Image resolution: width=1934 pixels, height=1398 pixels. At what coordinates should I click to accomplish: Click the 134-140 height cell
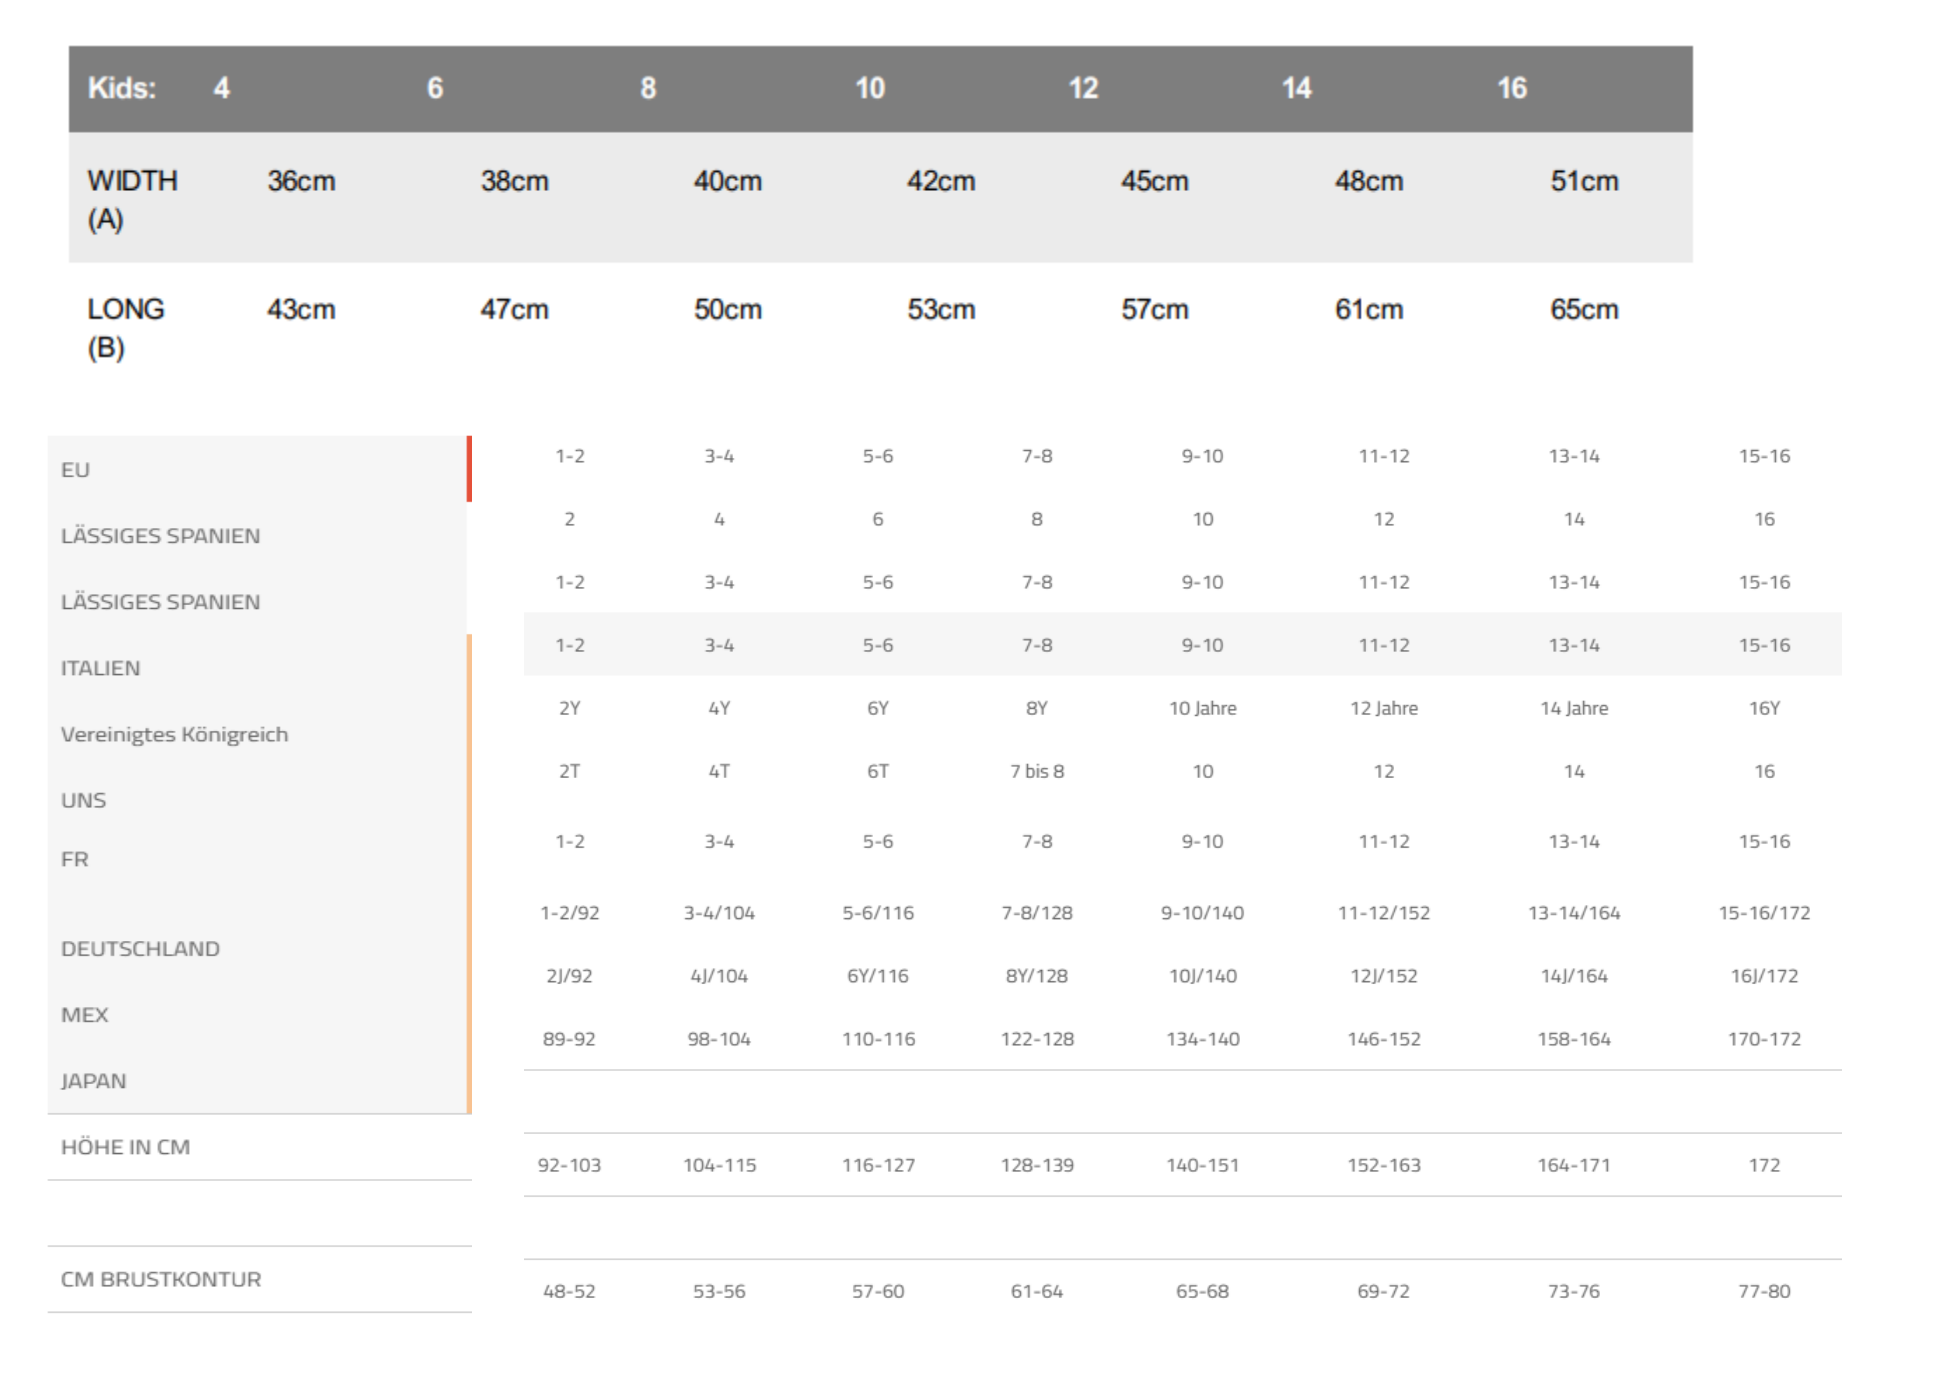[x=1203, y=1039]
